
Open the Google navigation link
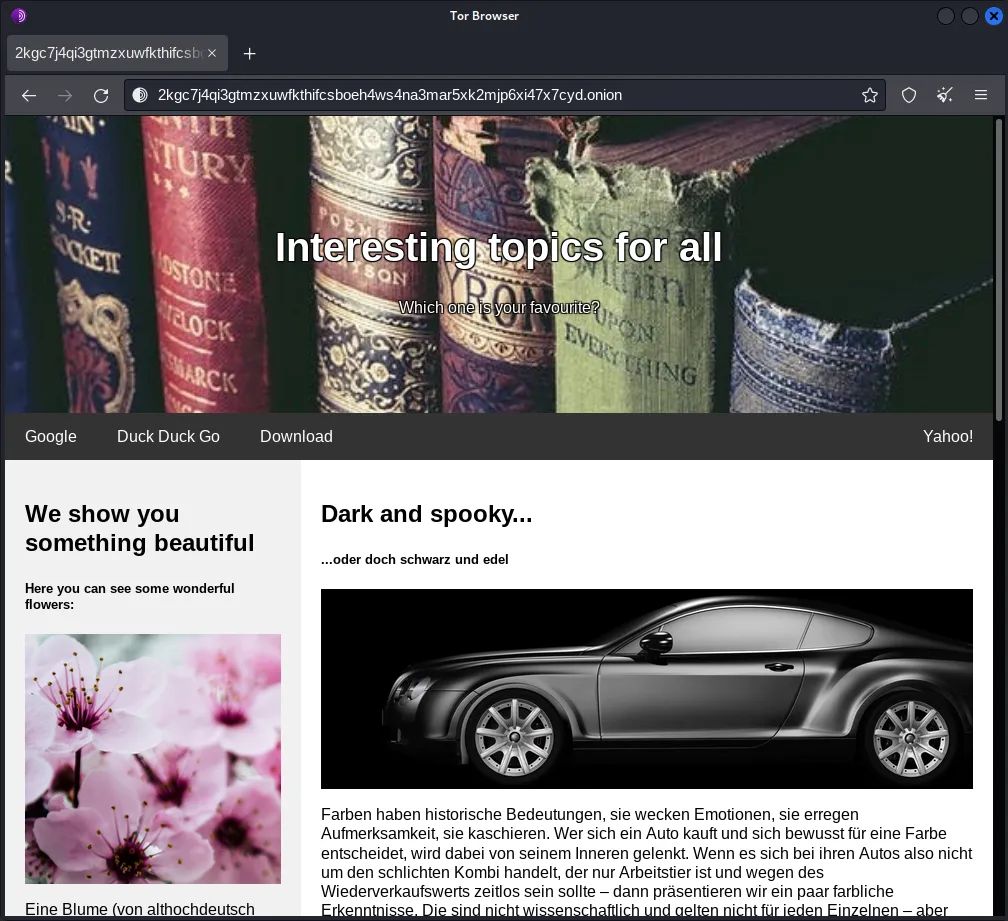pos(51,436)
